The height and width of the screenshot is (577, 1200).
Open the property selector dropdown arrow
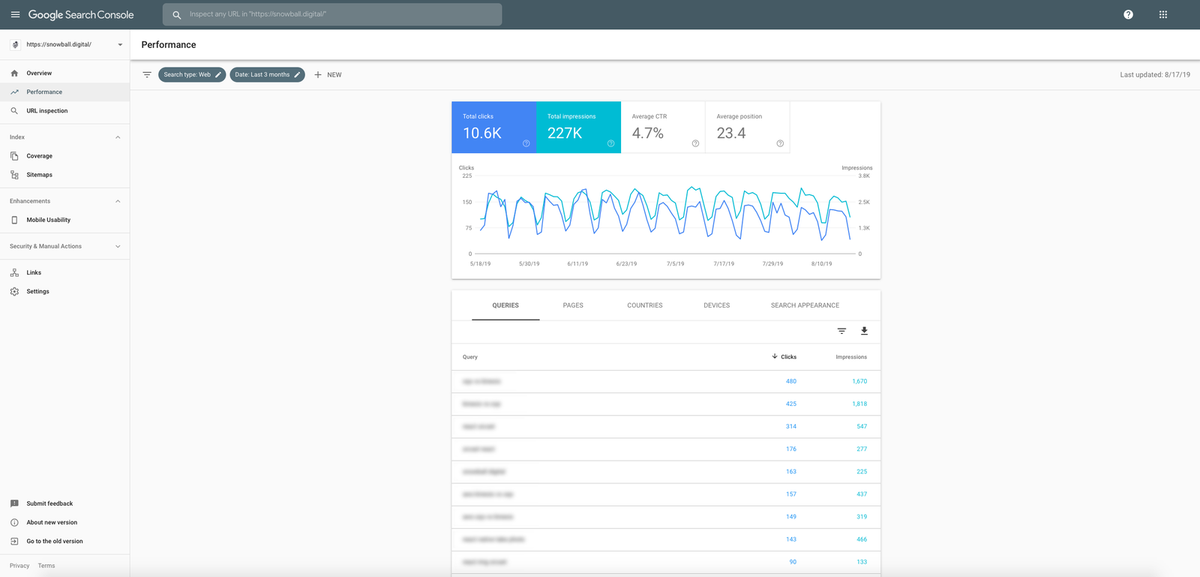point(120,44)
